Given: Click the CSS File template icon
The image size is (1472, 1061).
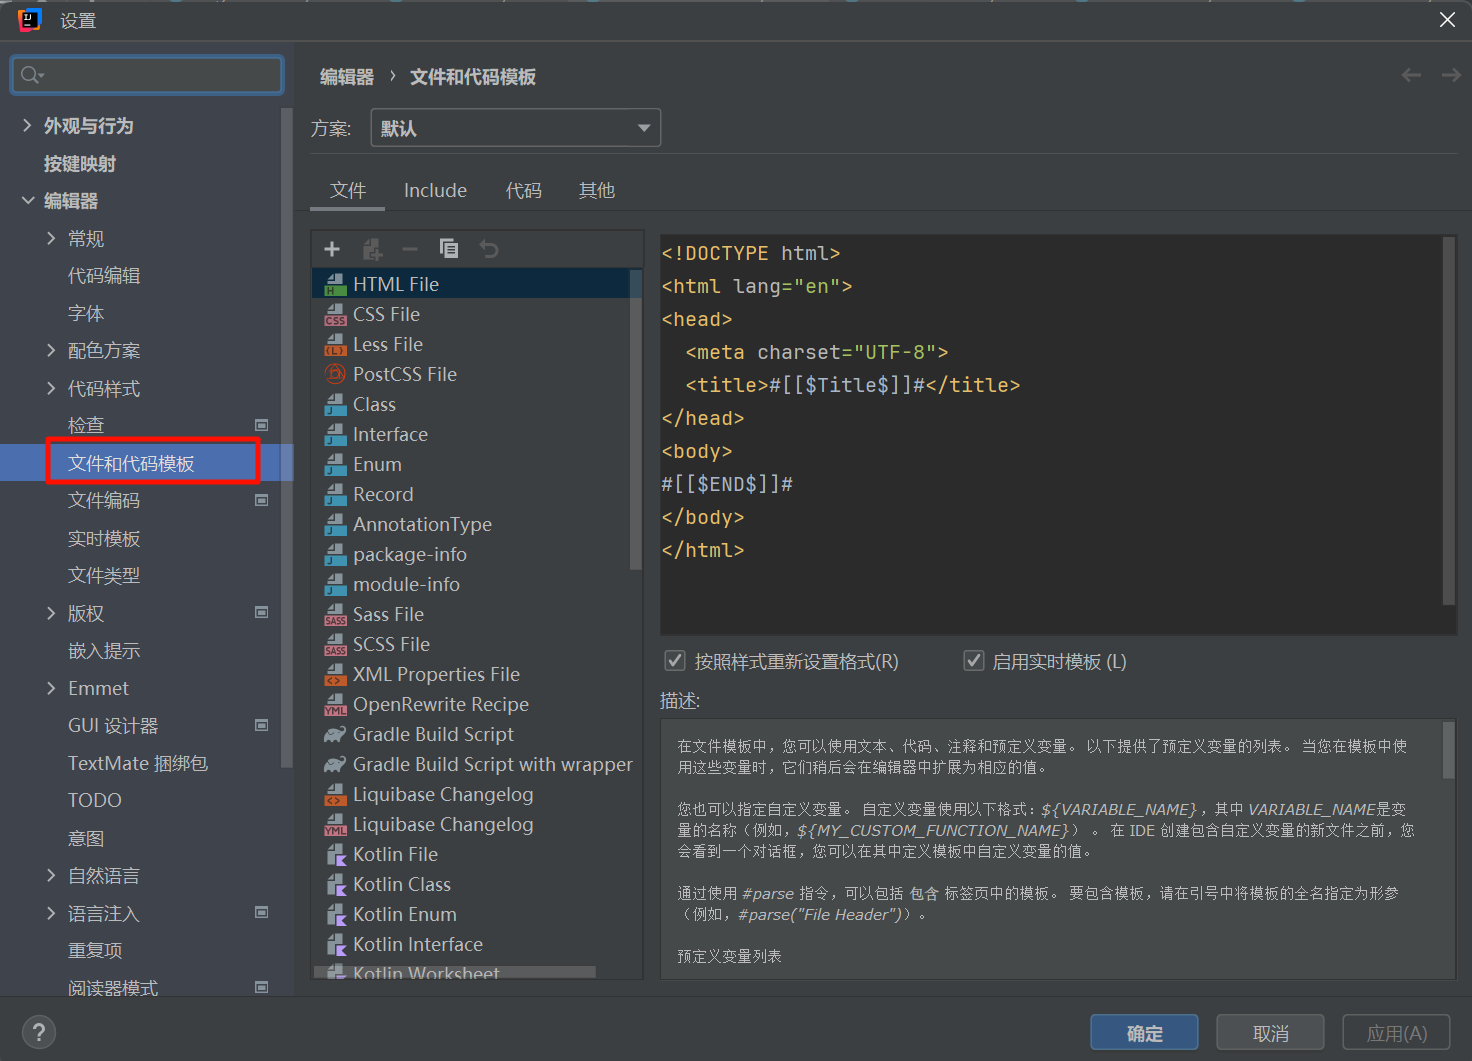Looking at the screenshot, I should (336, 315).
